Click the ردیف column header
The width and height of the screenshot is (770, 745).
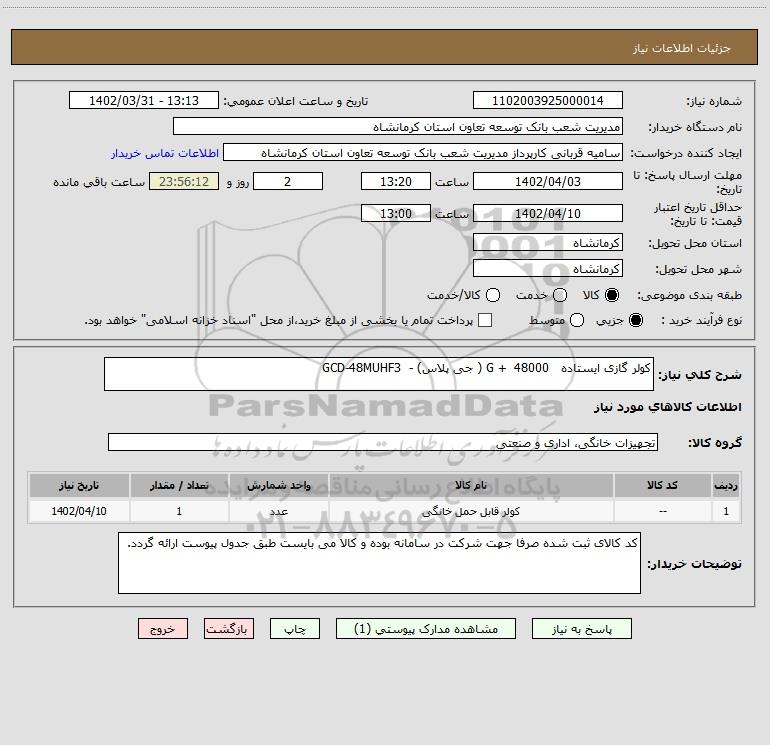(x=726, y=485)
